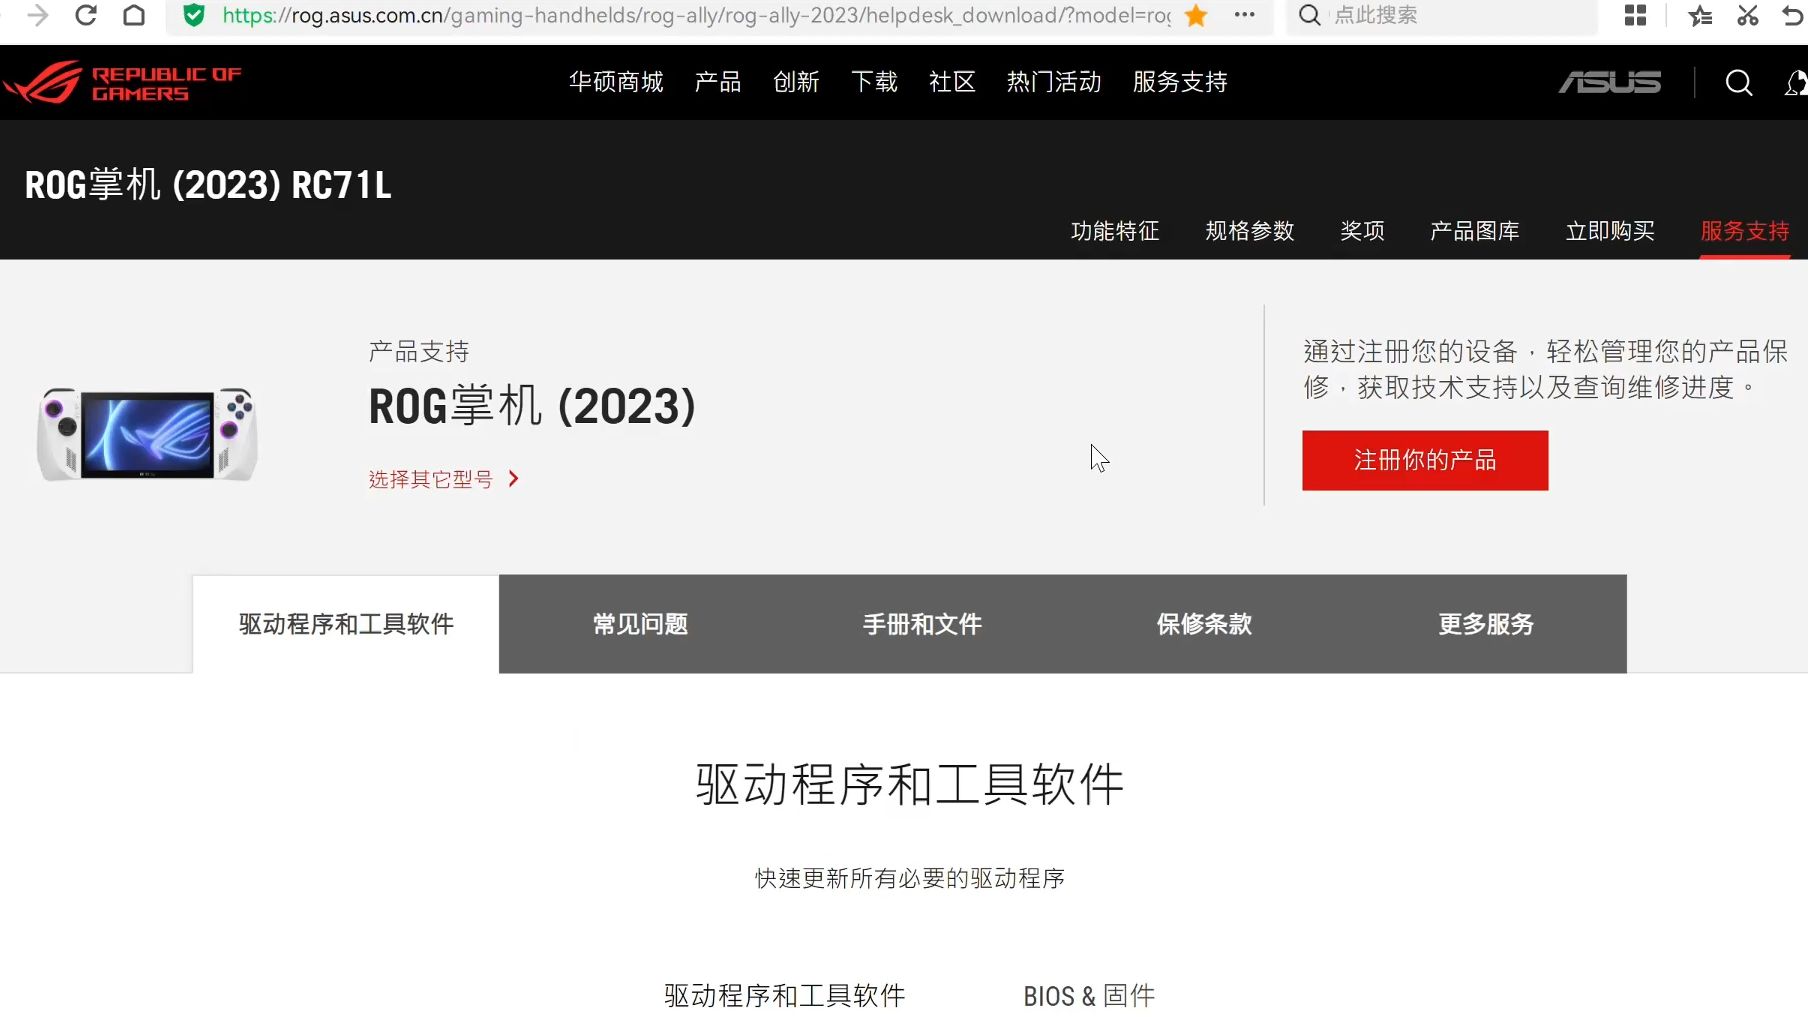1808x1017 pixels.
Task: Switch to the 产品图库 product tab
Action: coord(1475,231)
